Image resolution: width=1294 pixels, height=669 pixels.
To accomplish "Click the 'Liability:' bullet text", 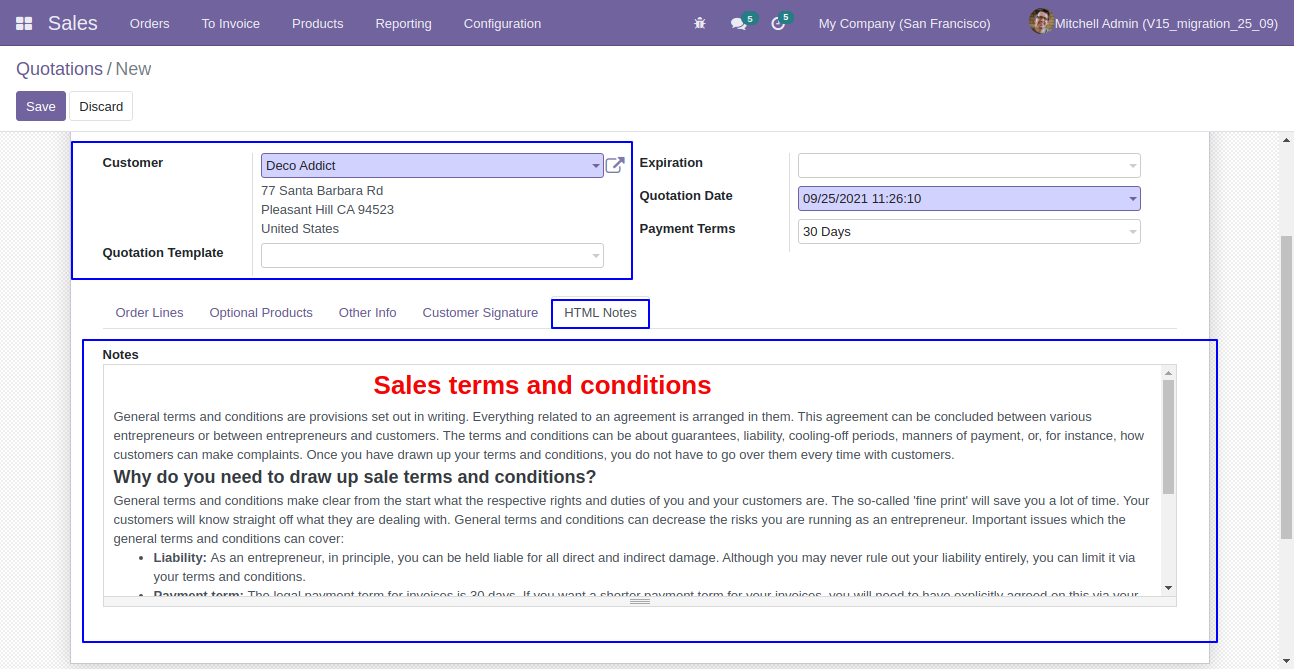I will click(180, 557).
